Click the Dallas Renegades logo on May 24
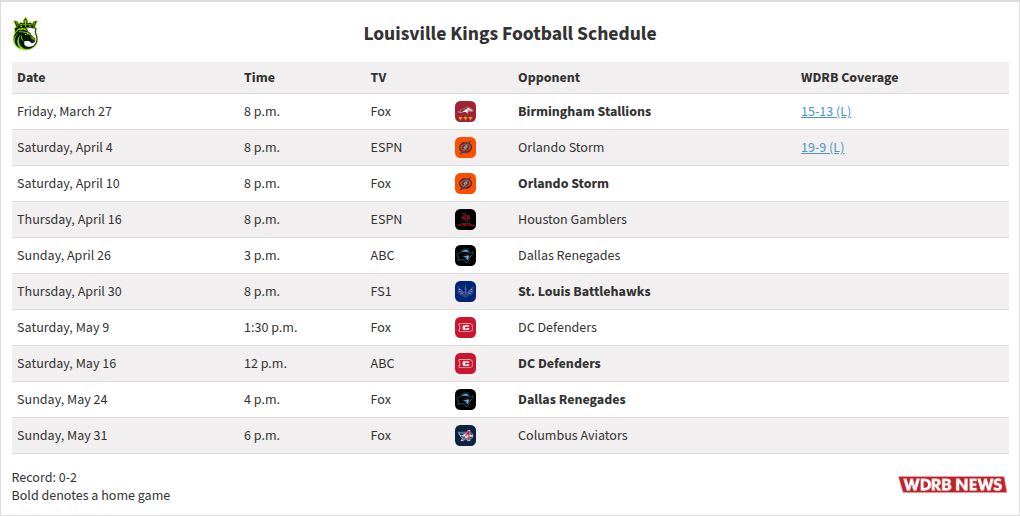 (465, 400)
